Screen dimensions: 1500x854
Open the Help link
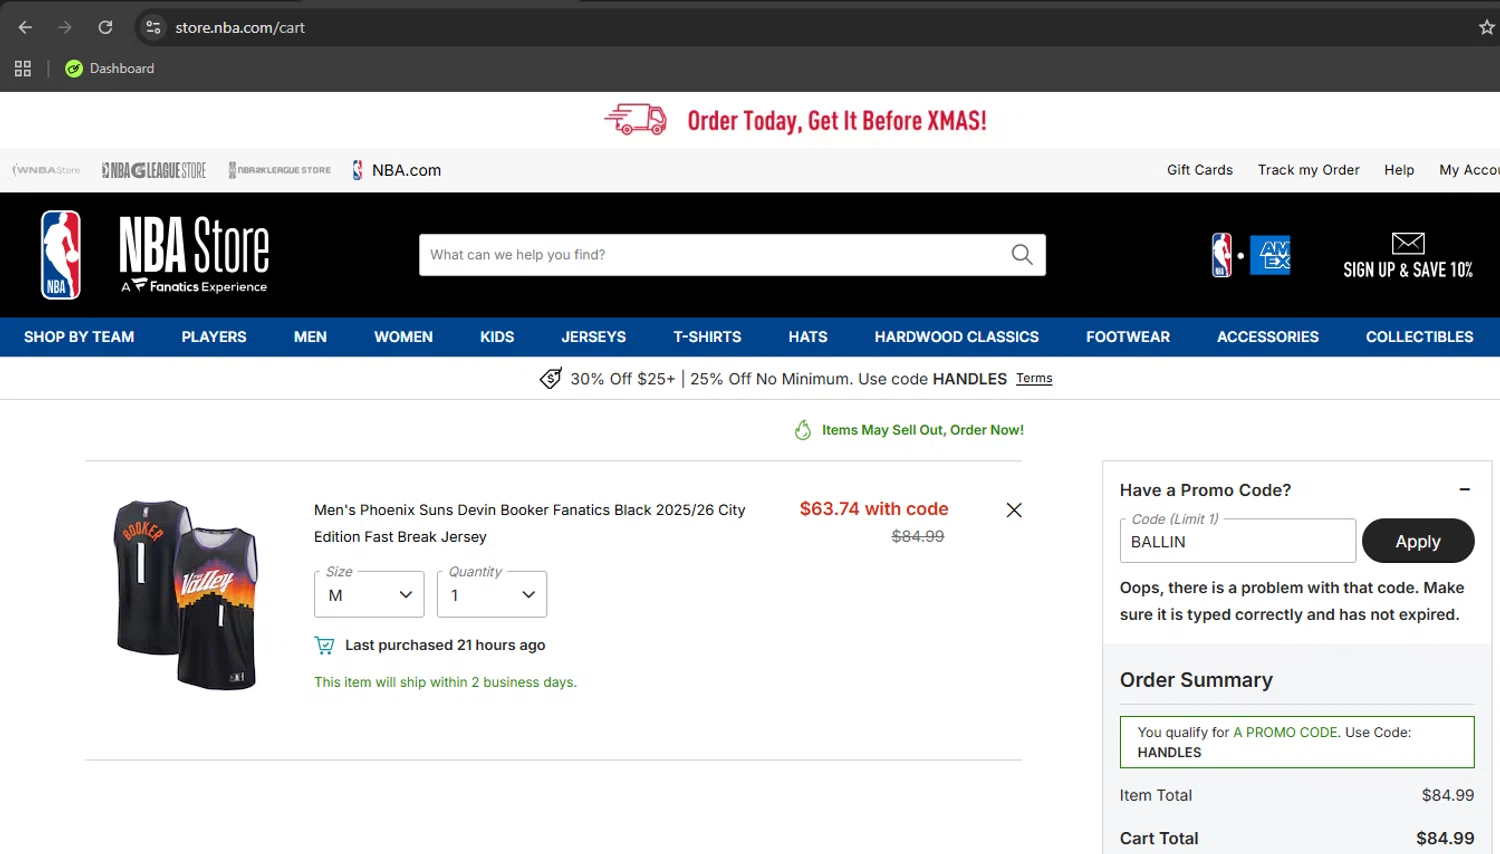1399,170
